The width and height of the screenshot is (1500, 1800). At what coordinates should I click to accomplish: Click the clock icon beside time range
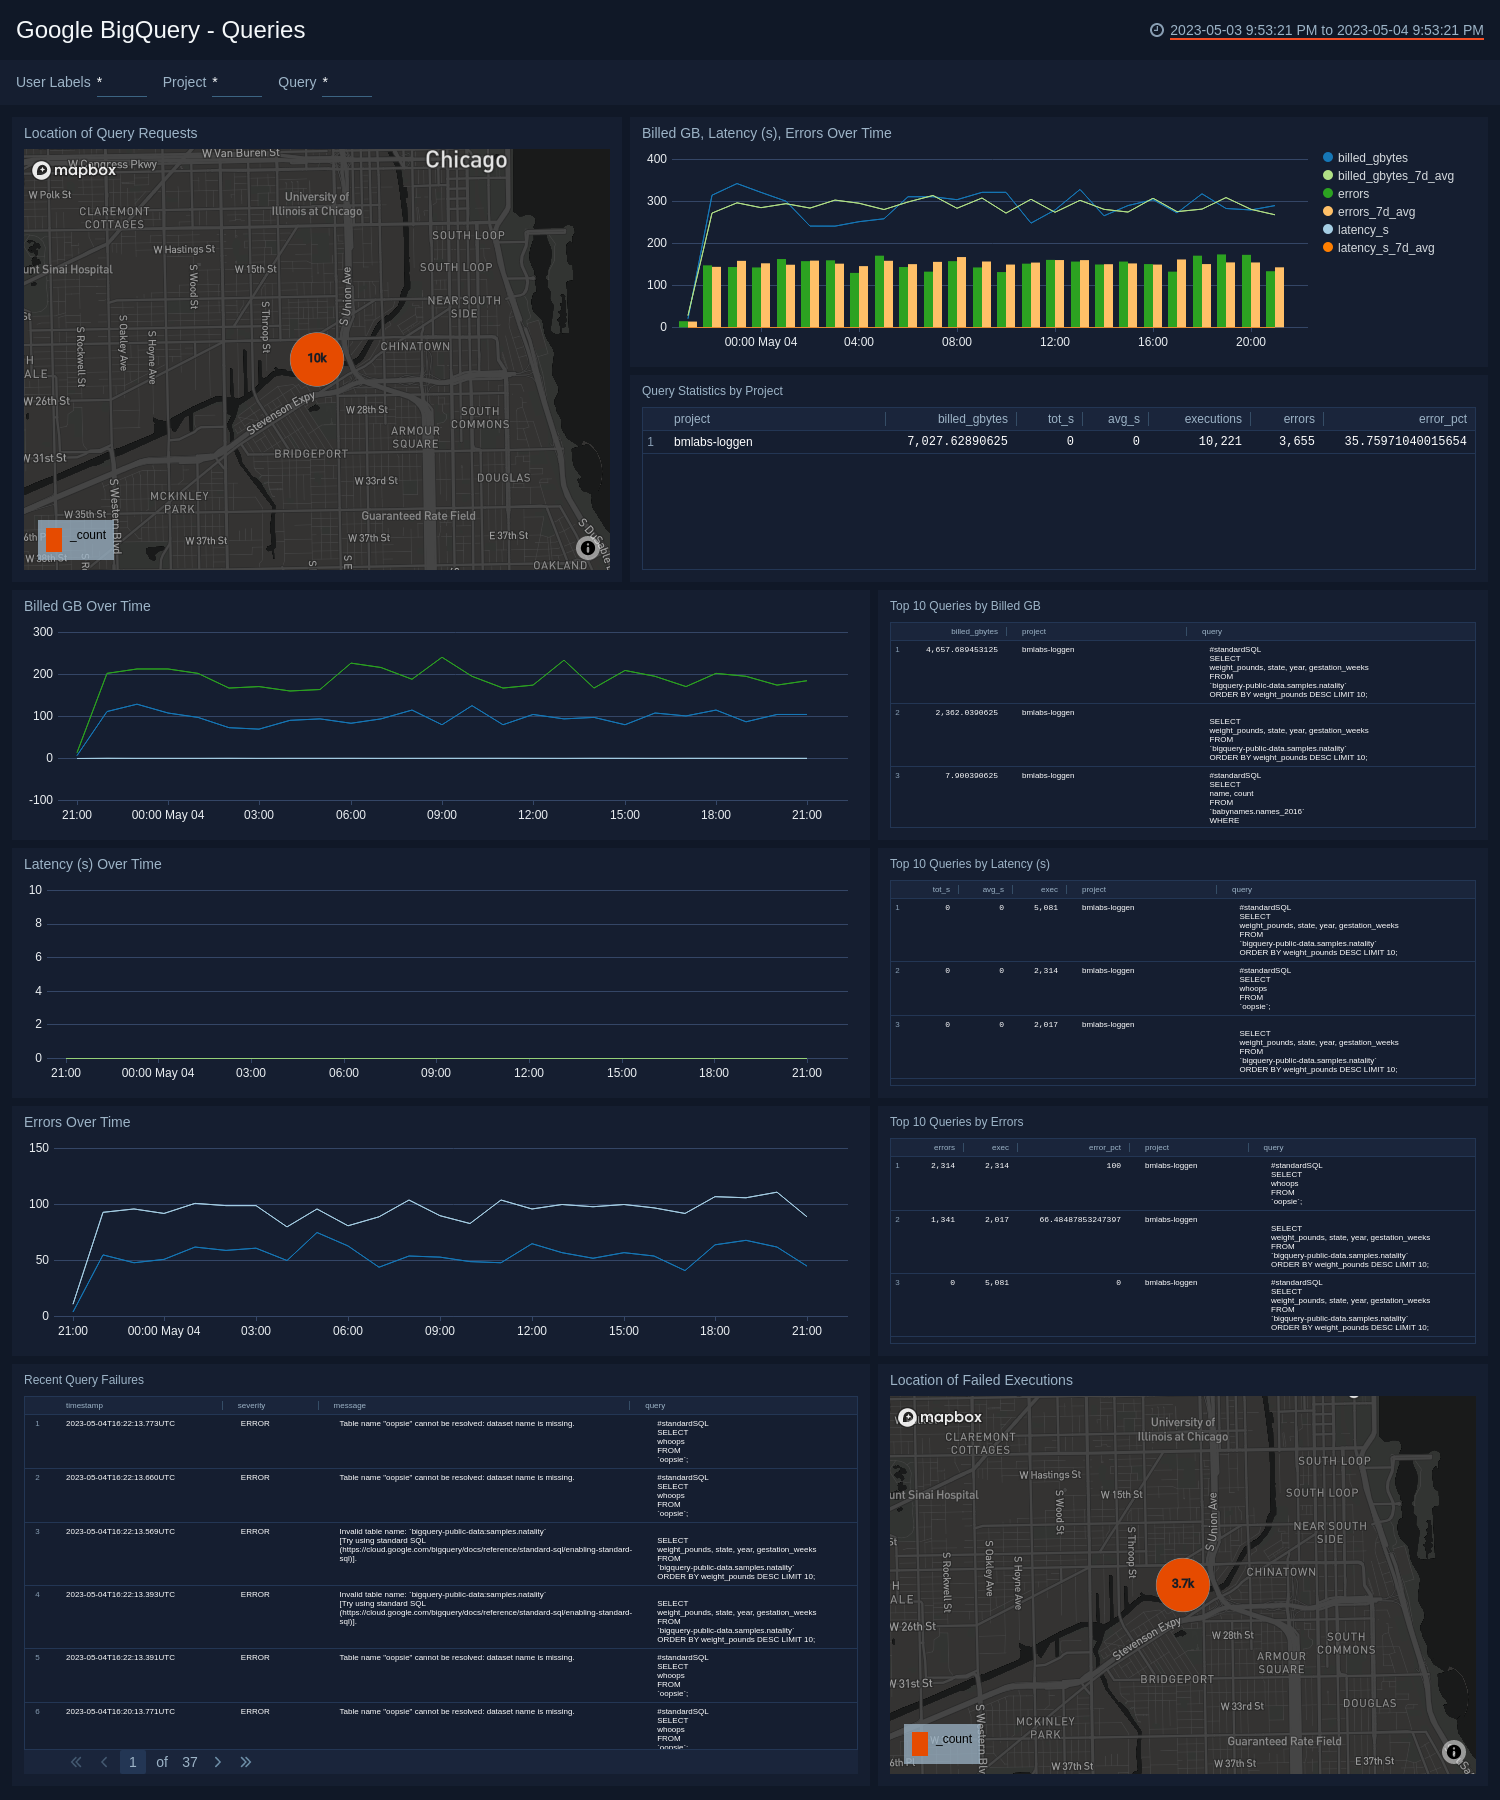click(x=1157, y=30)
